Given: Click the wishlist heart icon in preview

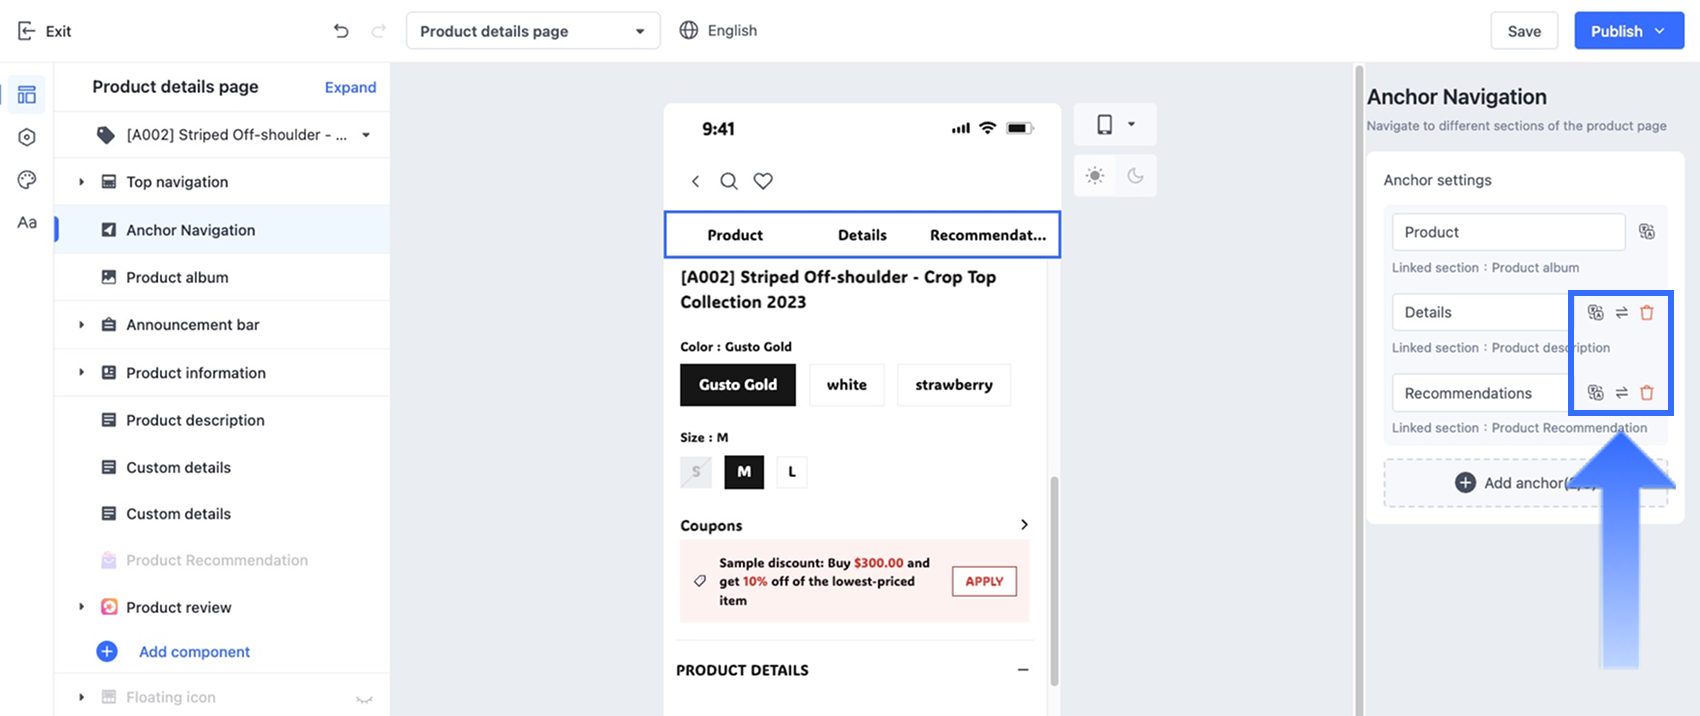Looking at the screenshot, I should (763, 181).
